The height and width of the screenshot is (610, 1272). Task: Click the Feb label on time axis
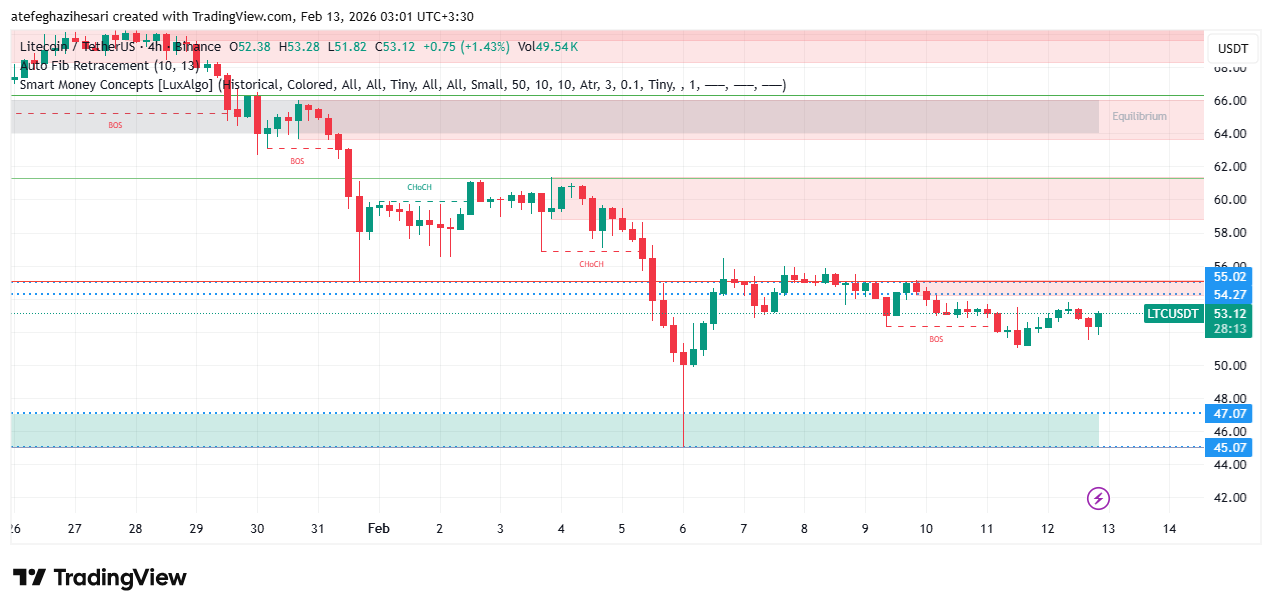pos(378,529)
